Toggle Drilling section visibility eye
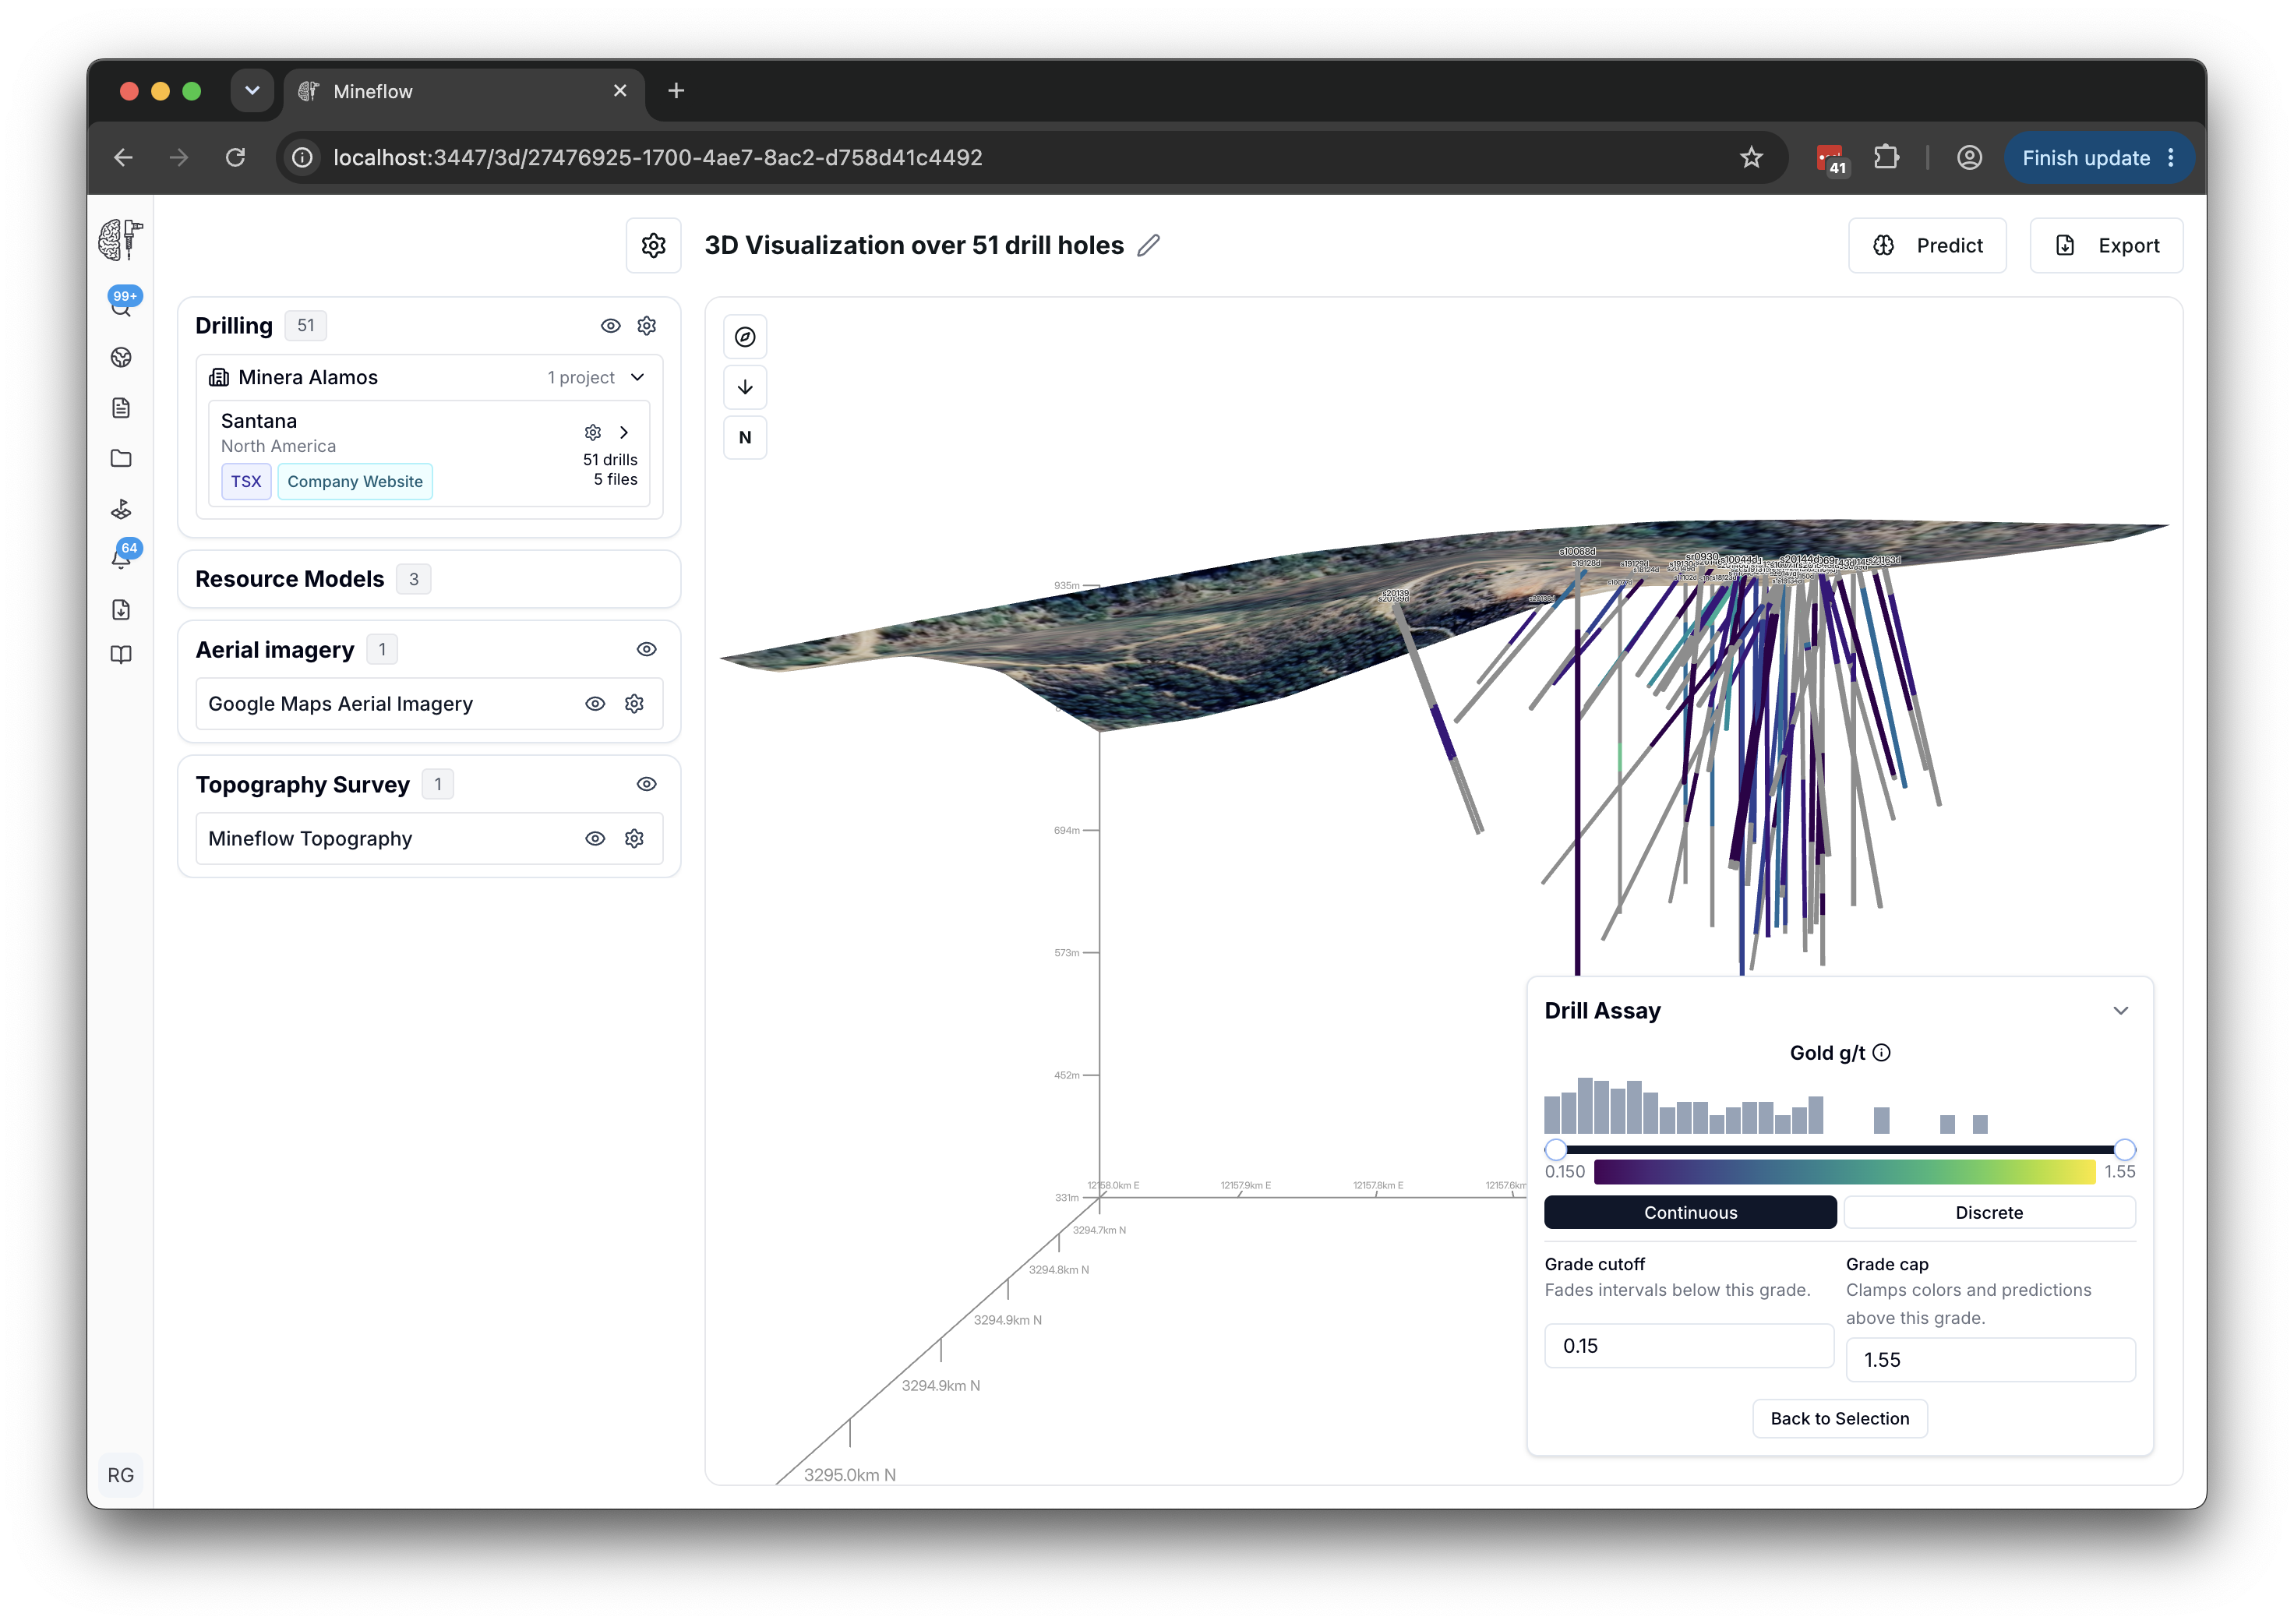 610,326
